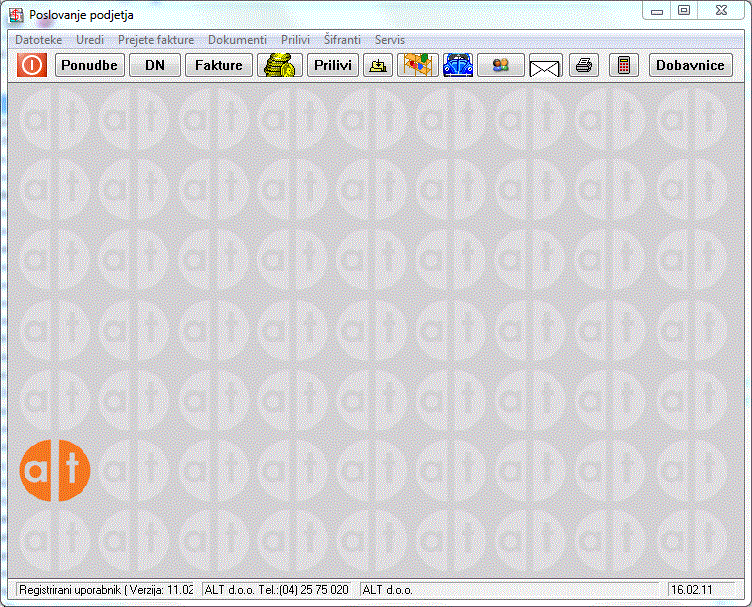
Task: Open Fakture from the toolbar
Action: tap(218, 65)
